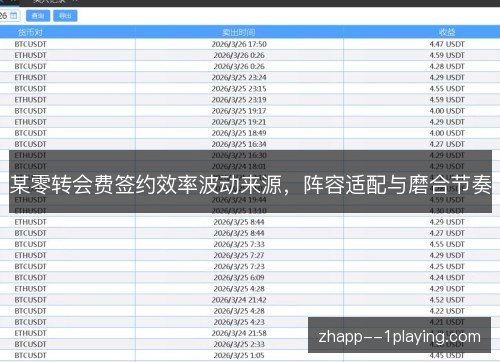Select the time cell 2026/3/25 16:34
500x362 pixels.
point(239,144)
